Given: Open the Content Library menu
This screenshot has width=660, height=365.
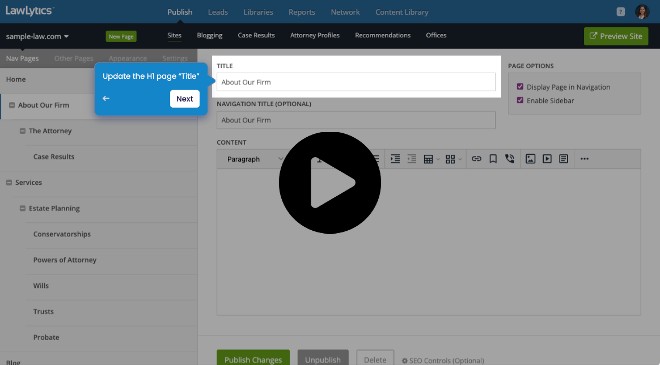Looking at the screenshot, I should [x=402, y=12].
